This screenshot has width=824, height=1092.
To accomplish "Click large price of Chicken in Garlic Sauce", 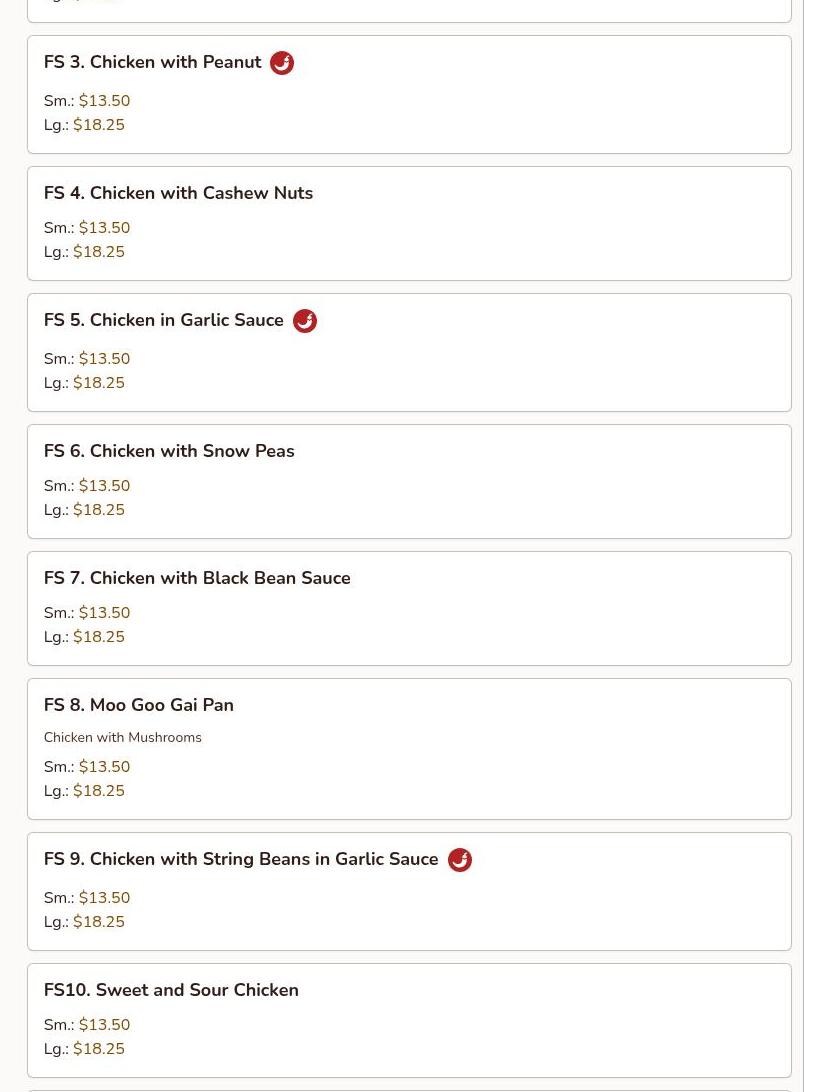I will (99, 383).
